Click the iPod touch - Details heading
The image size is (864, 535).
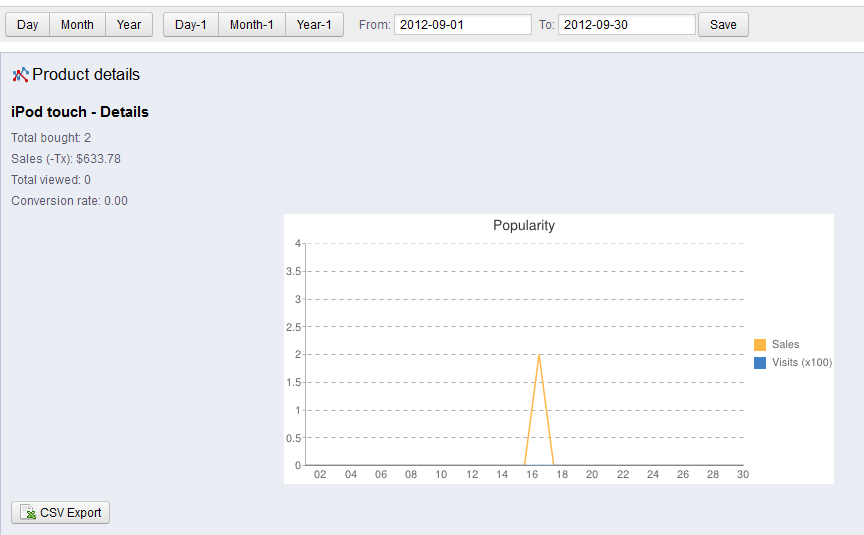[80, 112]
